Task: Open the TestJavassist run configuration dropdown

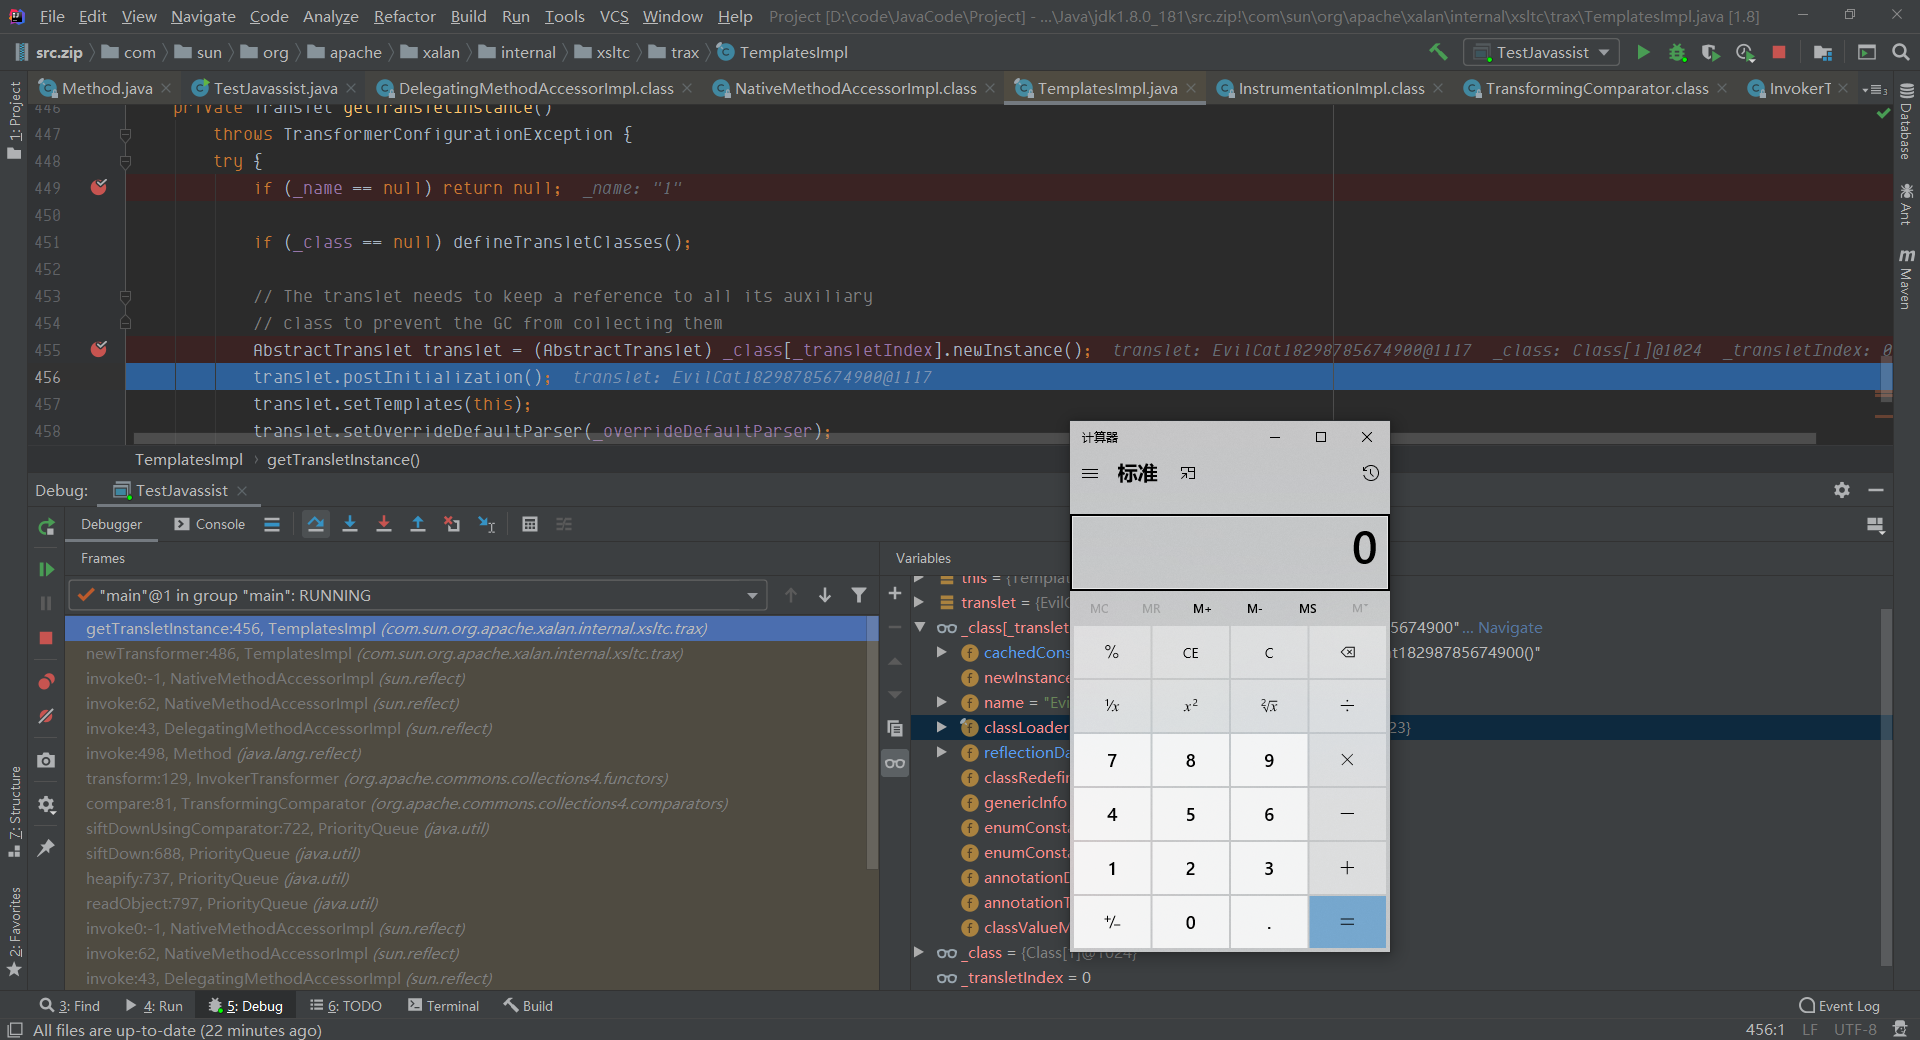Action: point(1542,52)
